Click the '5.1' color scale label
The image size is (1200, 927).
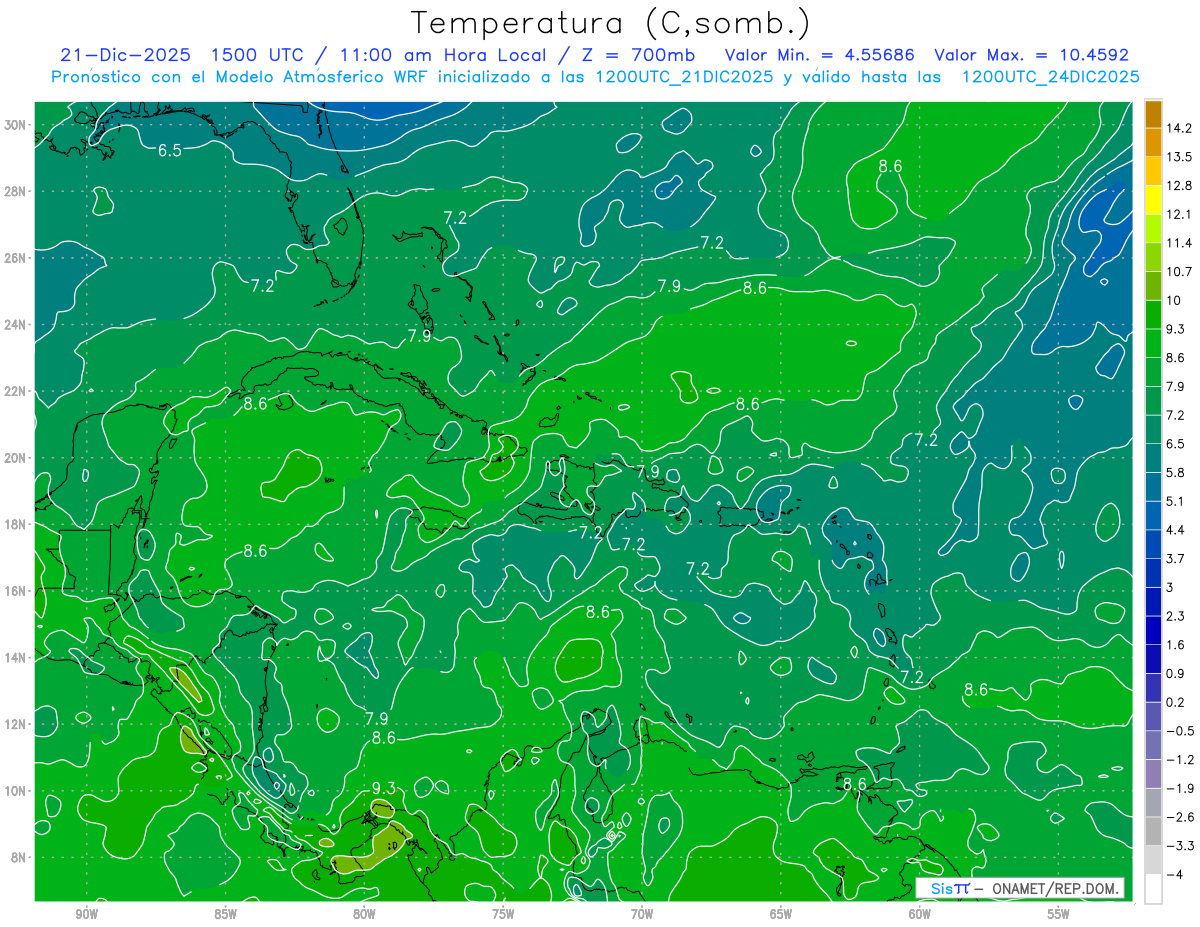click(1175, 501)
